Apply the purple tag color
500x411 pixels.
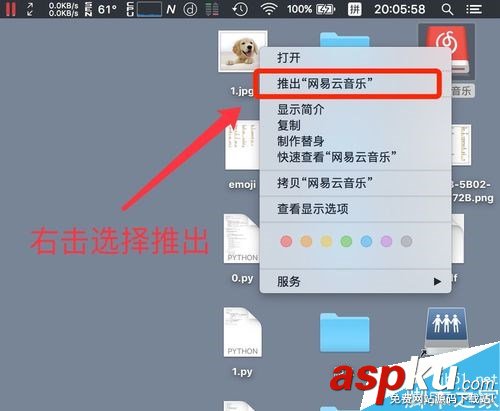click(386, 241)
